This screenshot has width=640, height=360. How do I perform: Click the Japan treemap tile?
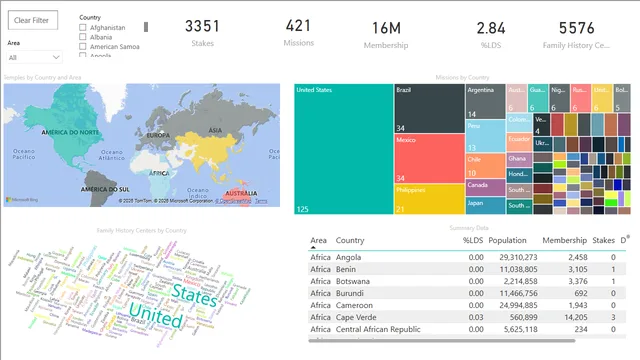click(486, 206)
